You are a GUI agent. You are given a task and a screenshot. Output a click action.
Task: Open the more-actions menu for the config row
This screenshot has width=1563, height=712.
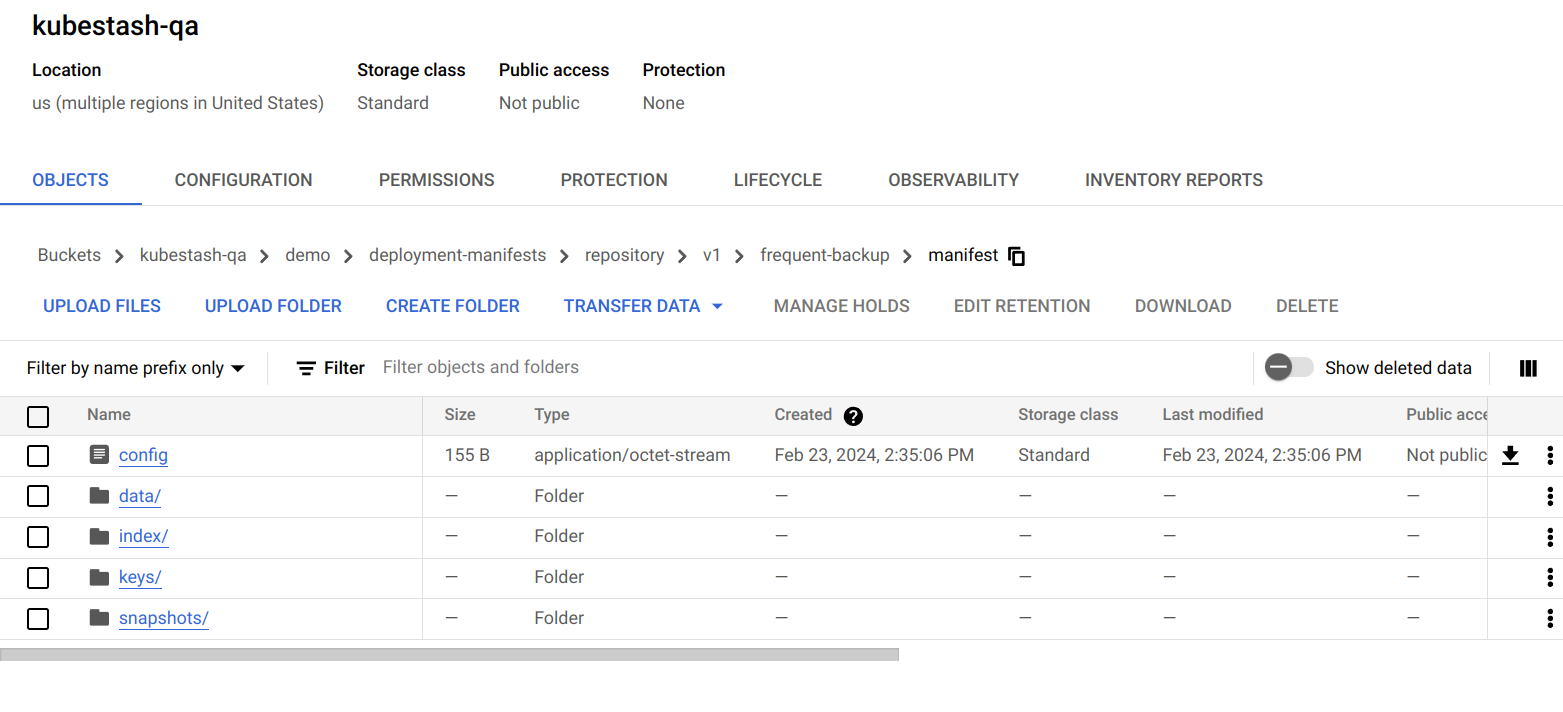point(1550,456)
